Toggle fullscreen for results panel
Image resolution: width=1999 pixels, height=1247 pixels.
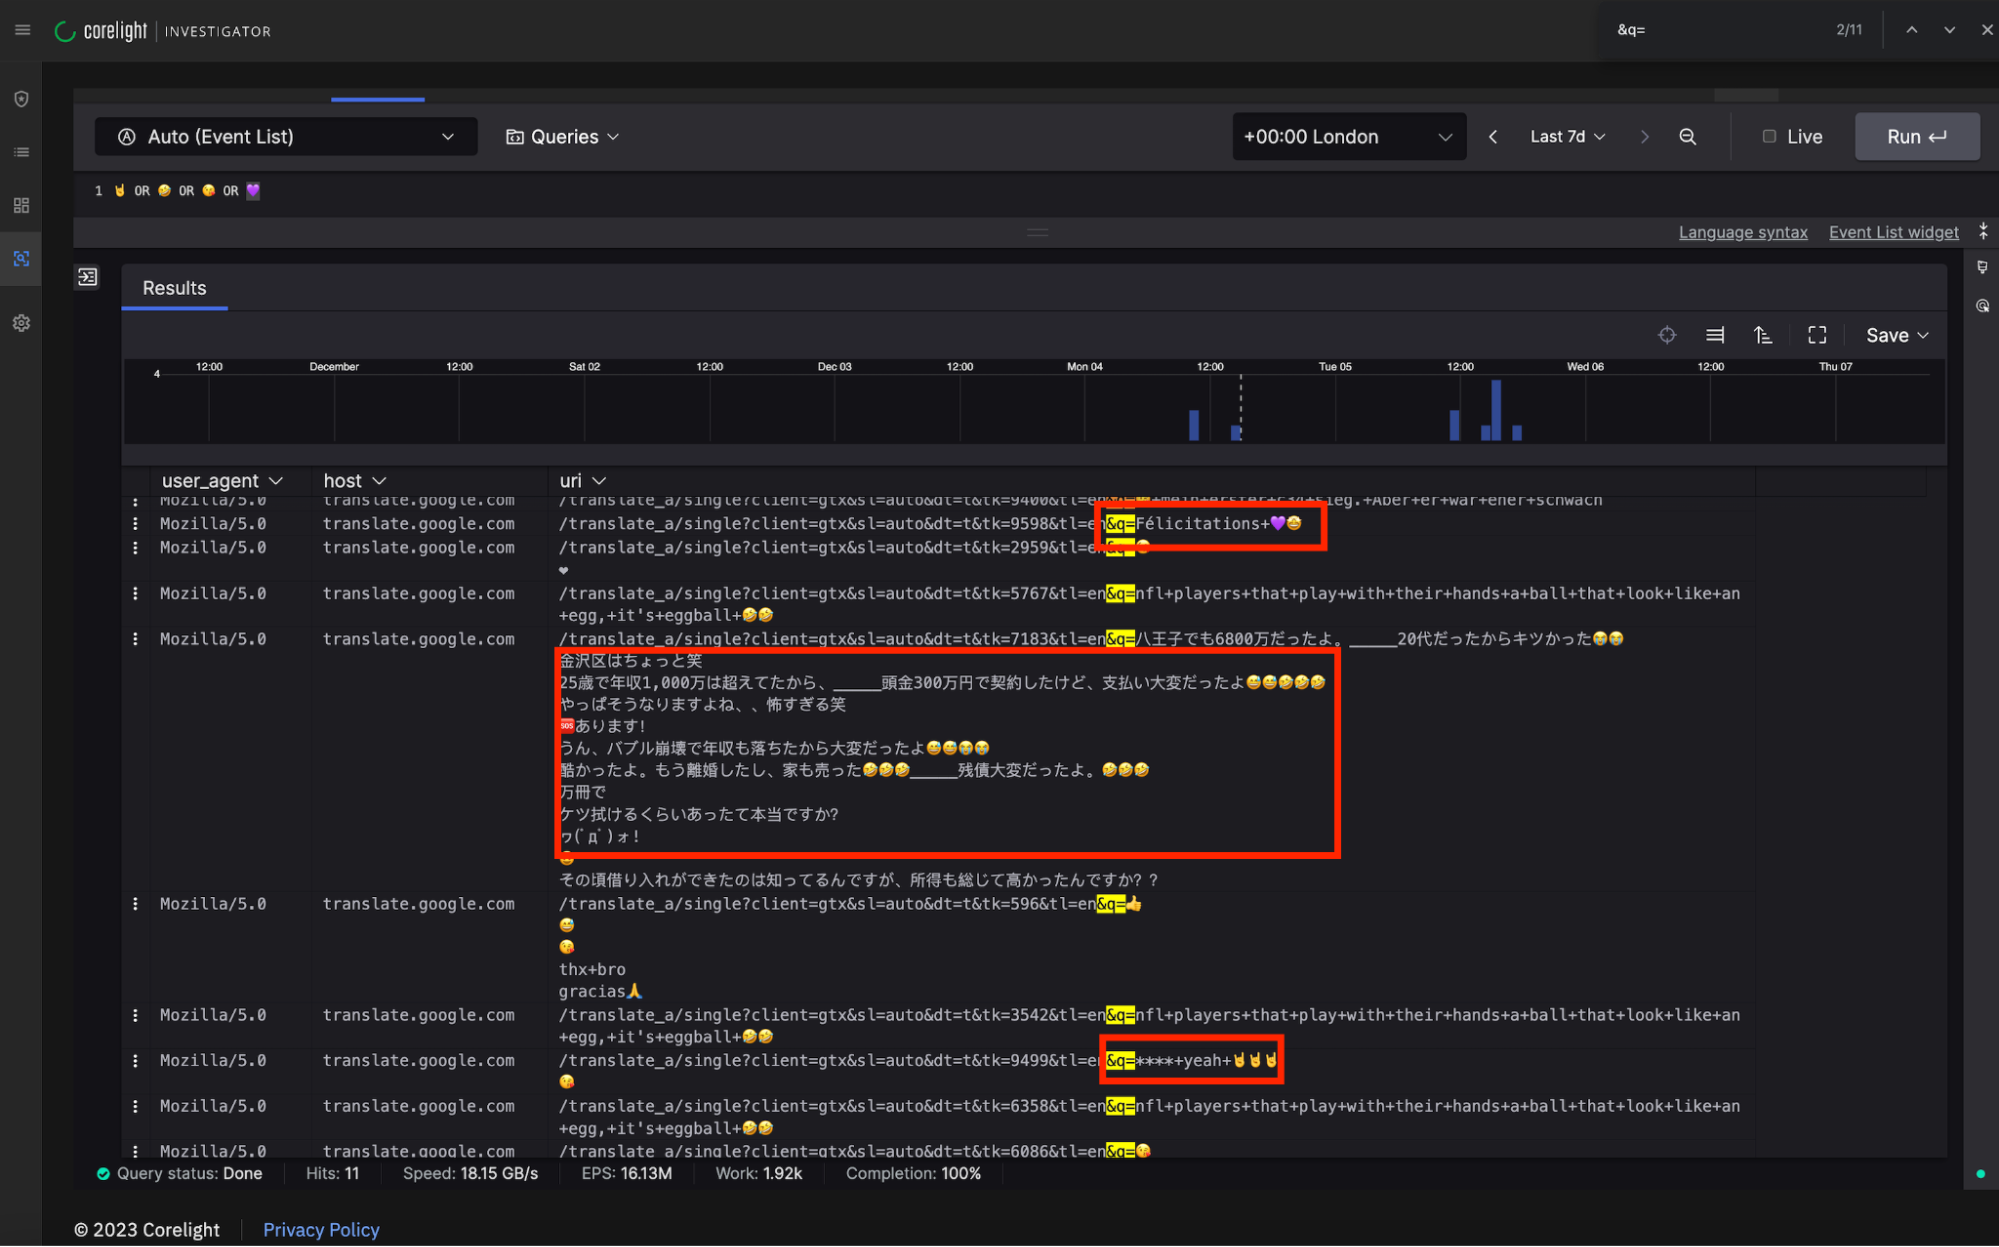click(x=1816, y=335)
